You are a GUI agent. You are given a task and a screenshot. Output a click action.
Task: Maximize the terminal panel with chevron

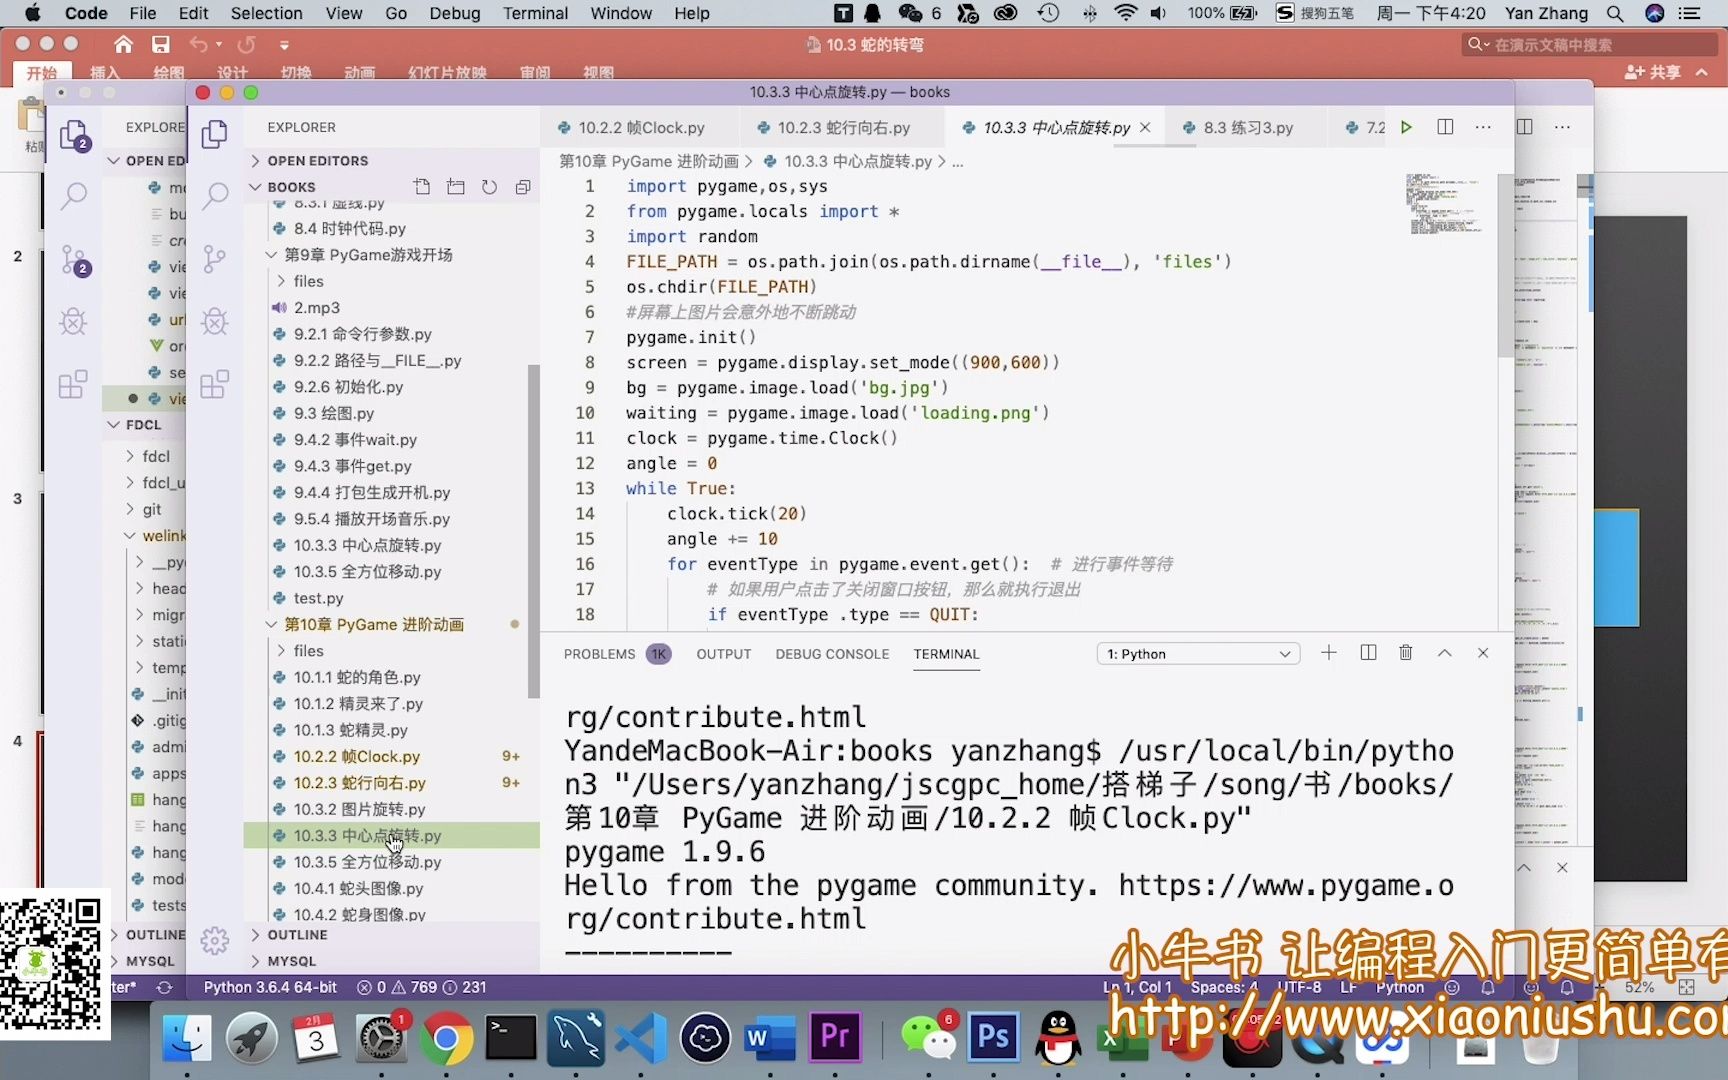coord(1444,652)
